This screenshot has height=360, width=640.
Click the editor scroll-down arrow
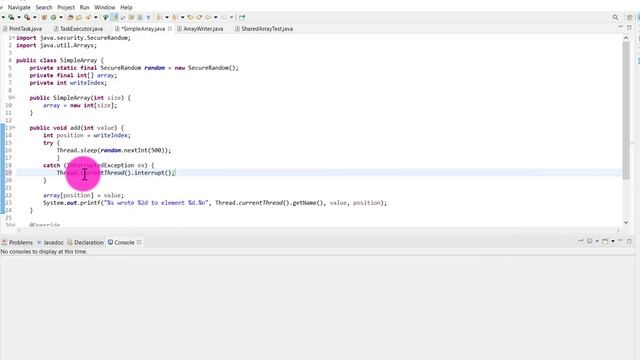pyautogui.click(x=626, y=222)
